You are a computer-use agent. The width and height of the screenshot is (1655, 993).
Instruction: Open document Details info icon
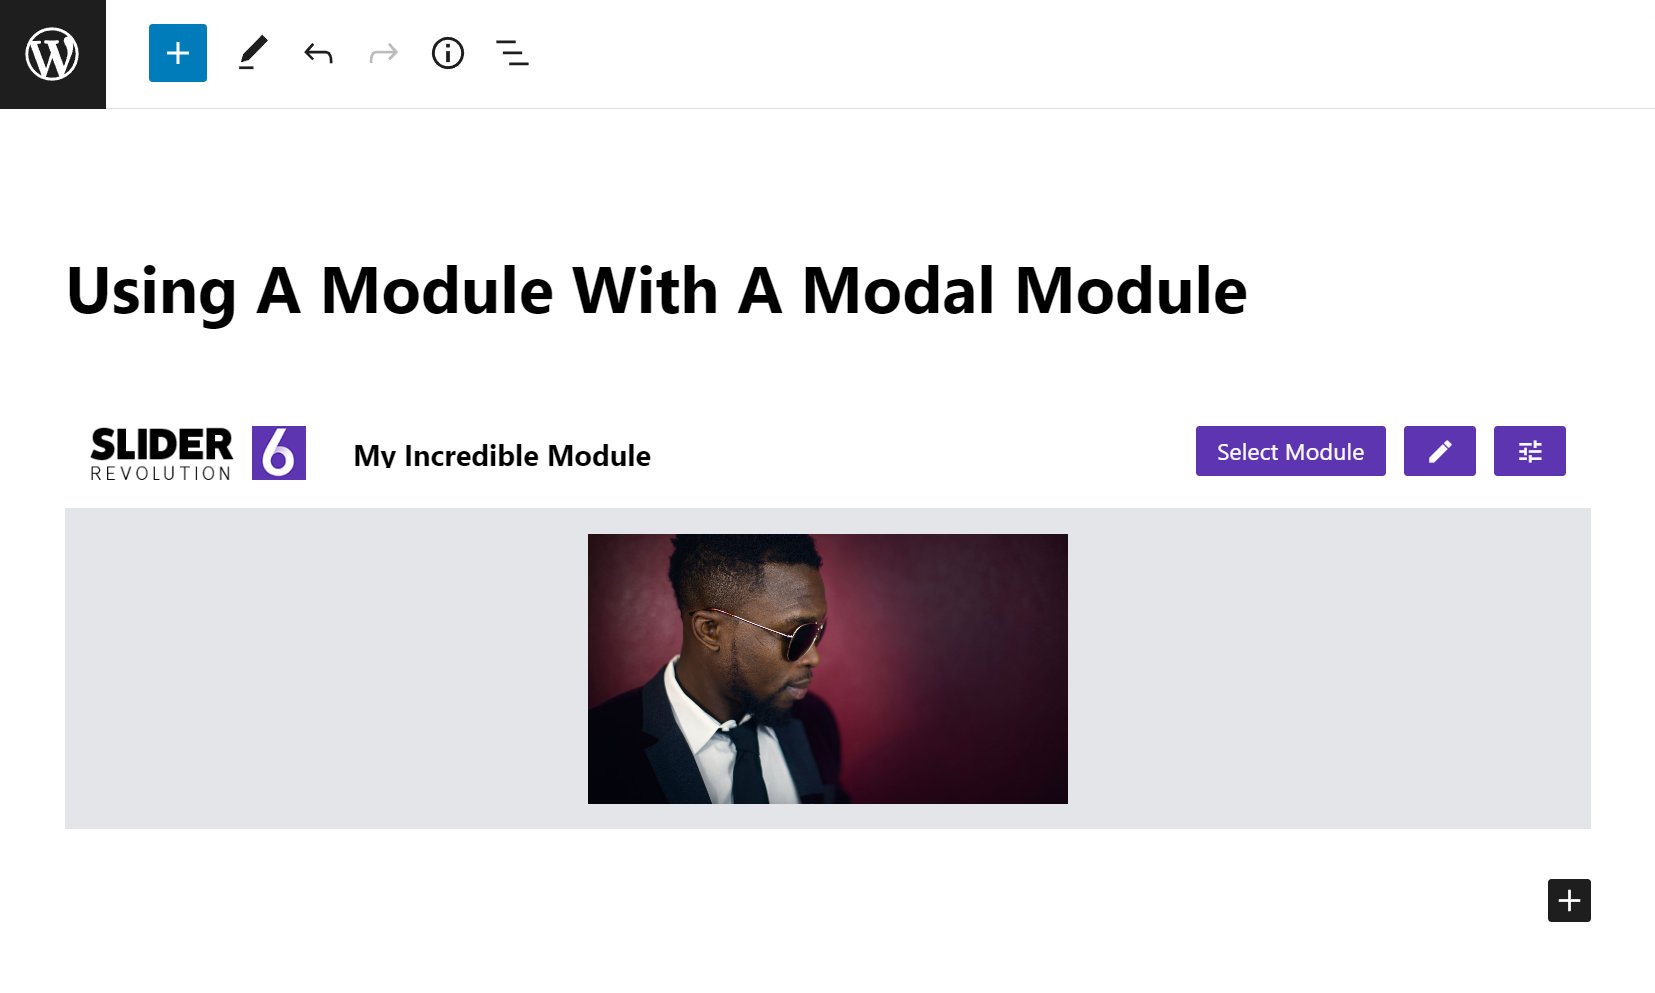448,53
